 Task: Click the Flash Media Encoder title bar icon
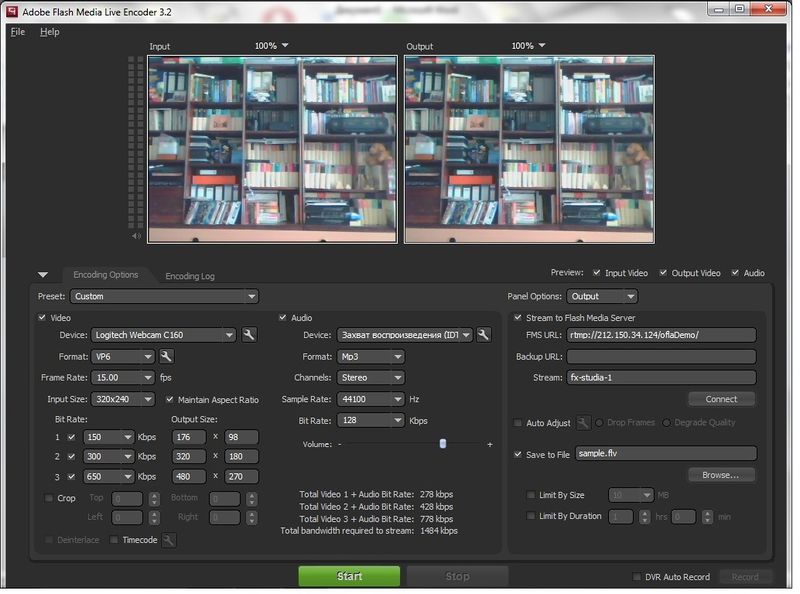[12, 11]
